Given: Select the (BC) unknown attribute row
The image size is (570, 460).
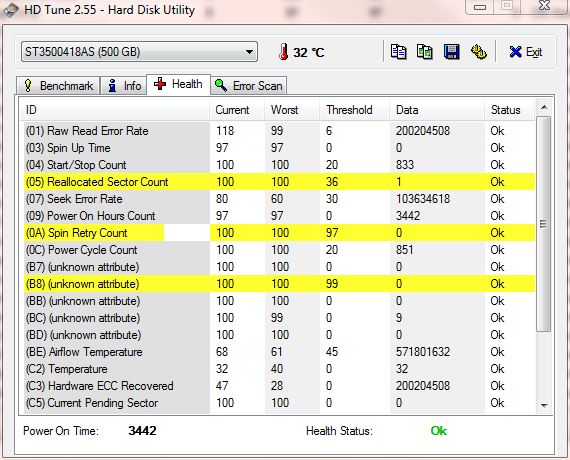Looking at the screenshot, I should 279,318.
